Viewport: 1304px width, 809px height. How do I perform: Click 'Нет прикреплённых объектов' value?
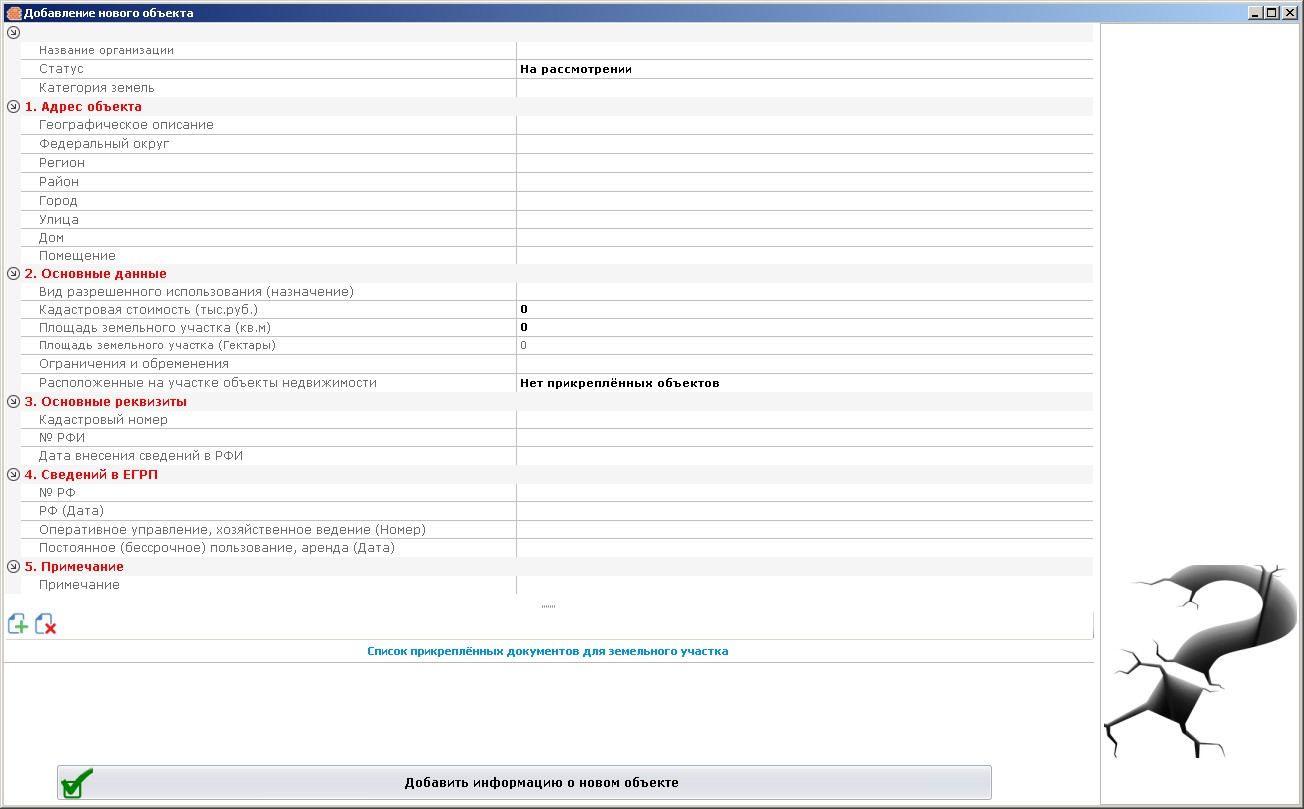pyautogui.click(x=620, y=383)
